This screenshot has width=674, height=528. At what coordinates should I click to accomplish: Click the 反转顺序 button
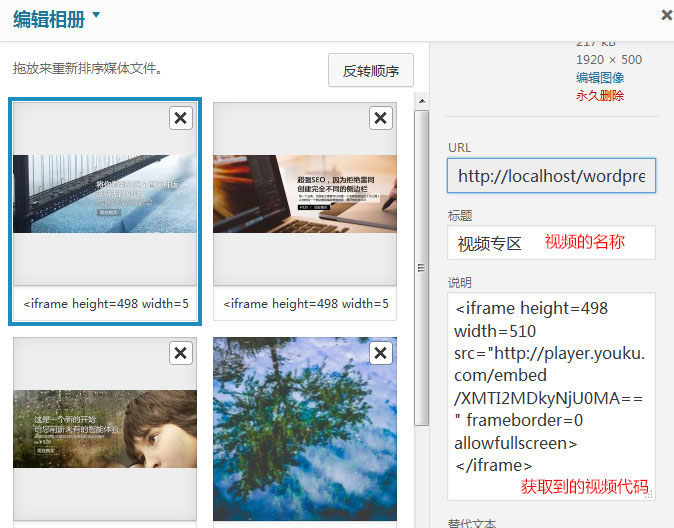370,71
